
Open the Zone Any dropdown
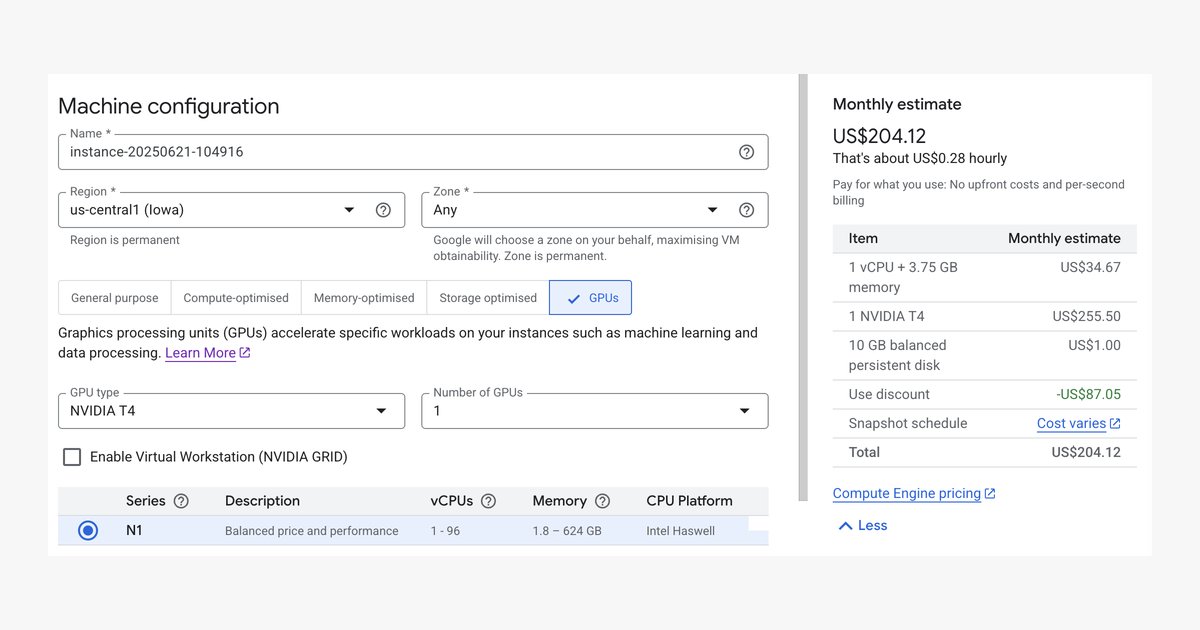click(594, 210)
